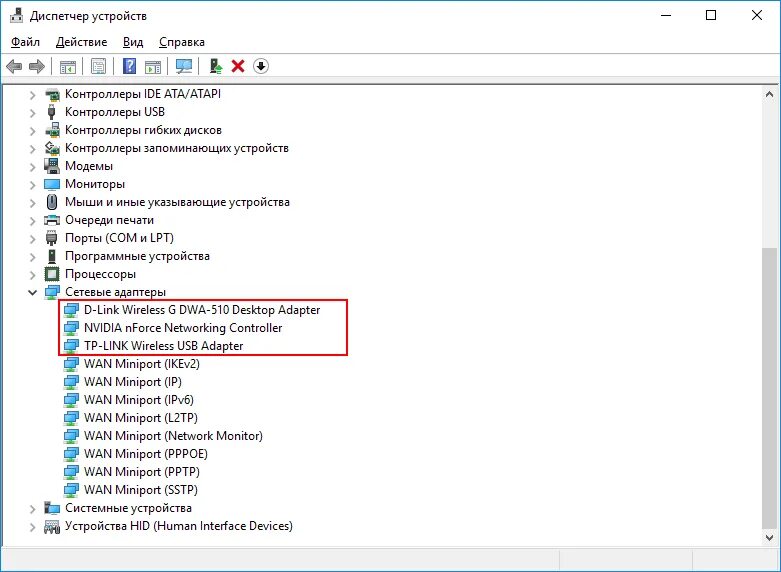Click the Очереди печати label
Viewport: 781px width, 572px height.
[109, 220]
